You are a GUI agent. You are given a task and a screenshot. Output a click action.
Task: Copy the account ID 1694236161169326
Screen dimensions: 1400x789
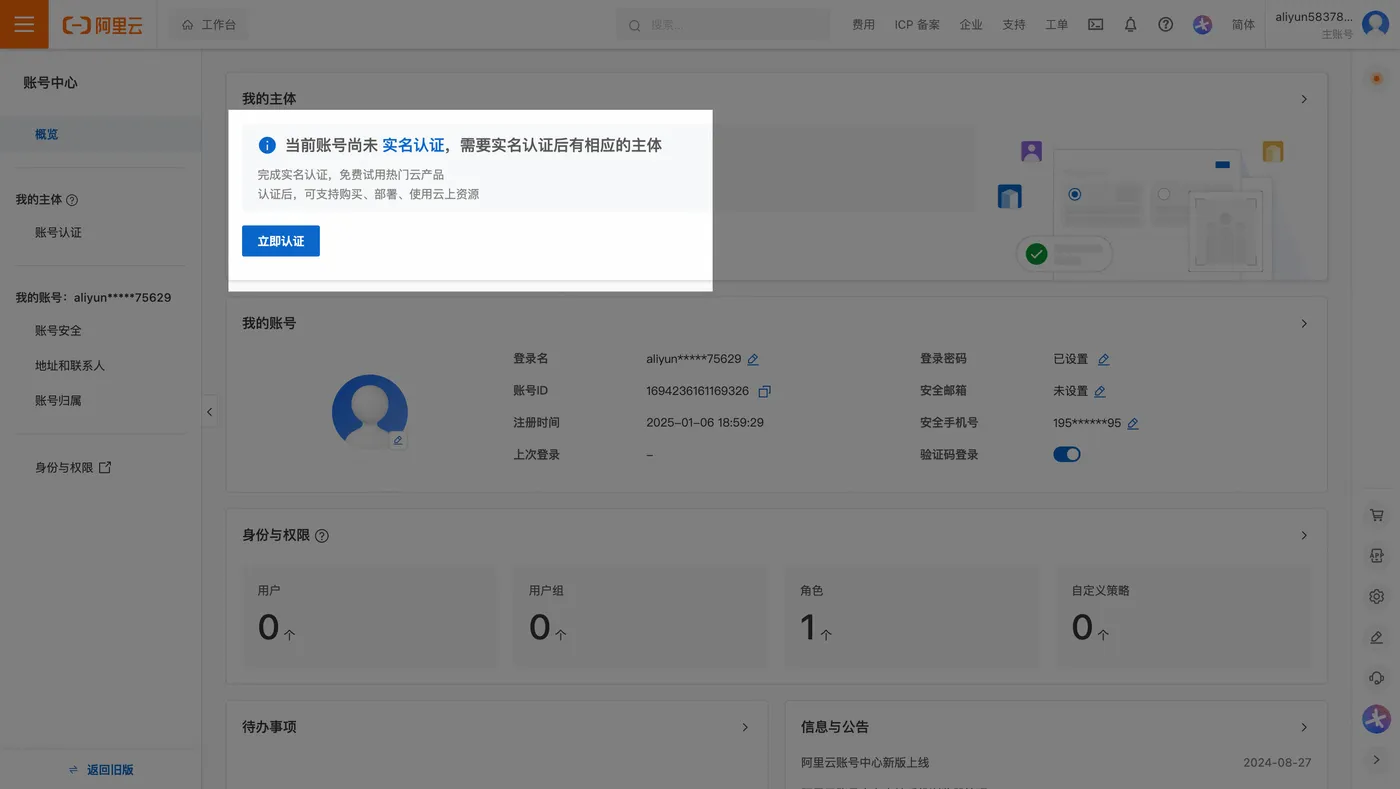(x=765, y=391)
